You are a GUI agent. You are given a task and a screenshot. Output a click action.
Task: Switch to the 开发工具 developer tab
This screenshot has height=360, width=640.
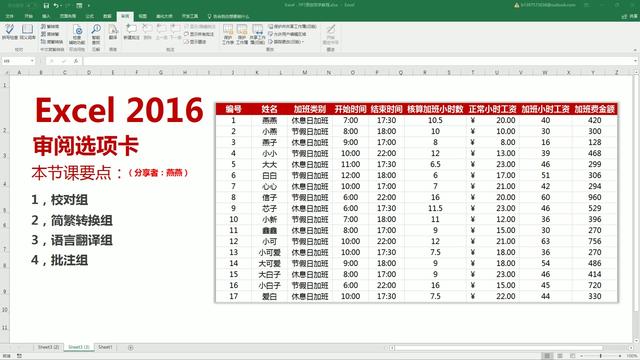(190, 16)
